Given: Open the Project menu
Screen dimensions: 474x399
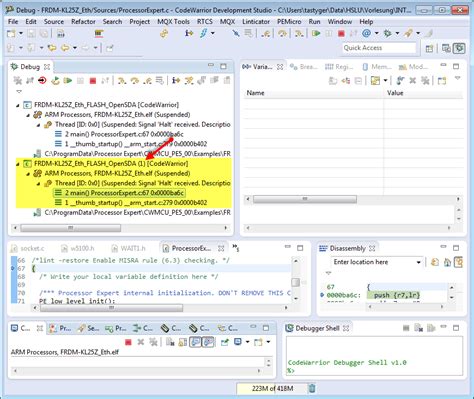Looking at the screenshot, I should pos(139,22).
